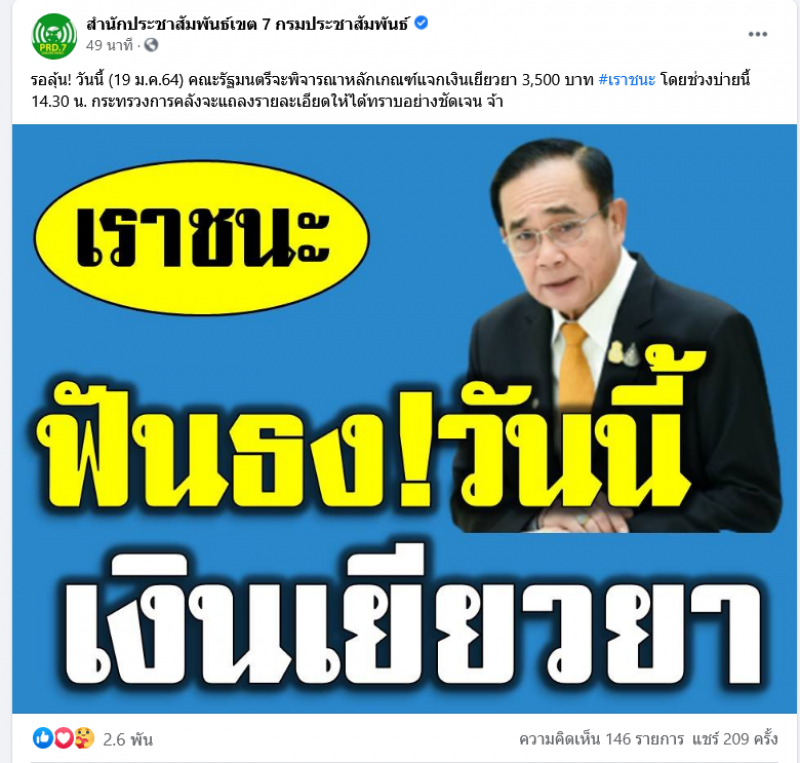Click the 49 นาที post timestamp
The height and width of the screenshot is (763, 800).
tap(109, 45)
